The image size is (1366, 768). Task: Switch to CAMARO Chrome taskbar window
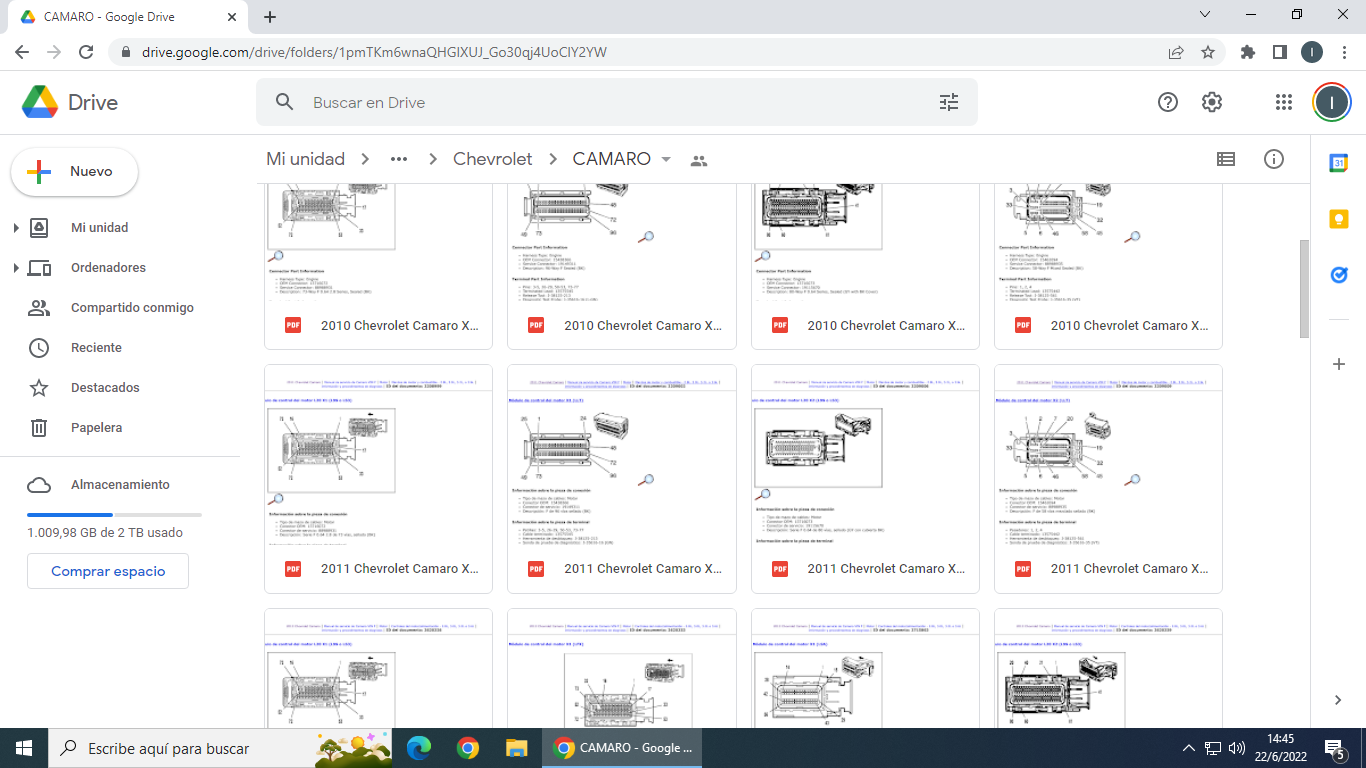[x=622, y=748]
